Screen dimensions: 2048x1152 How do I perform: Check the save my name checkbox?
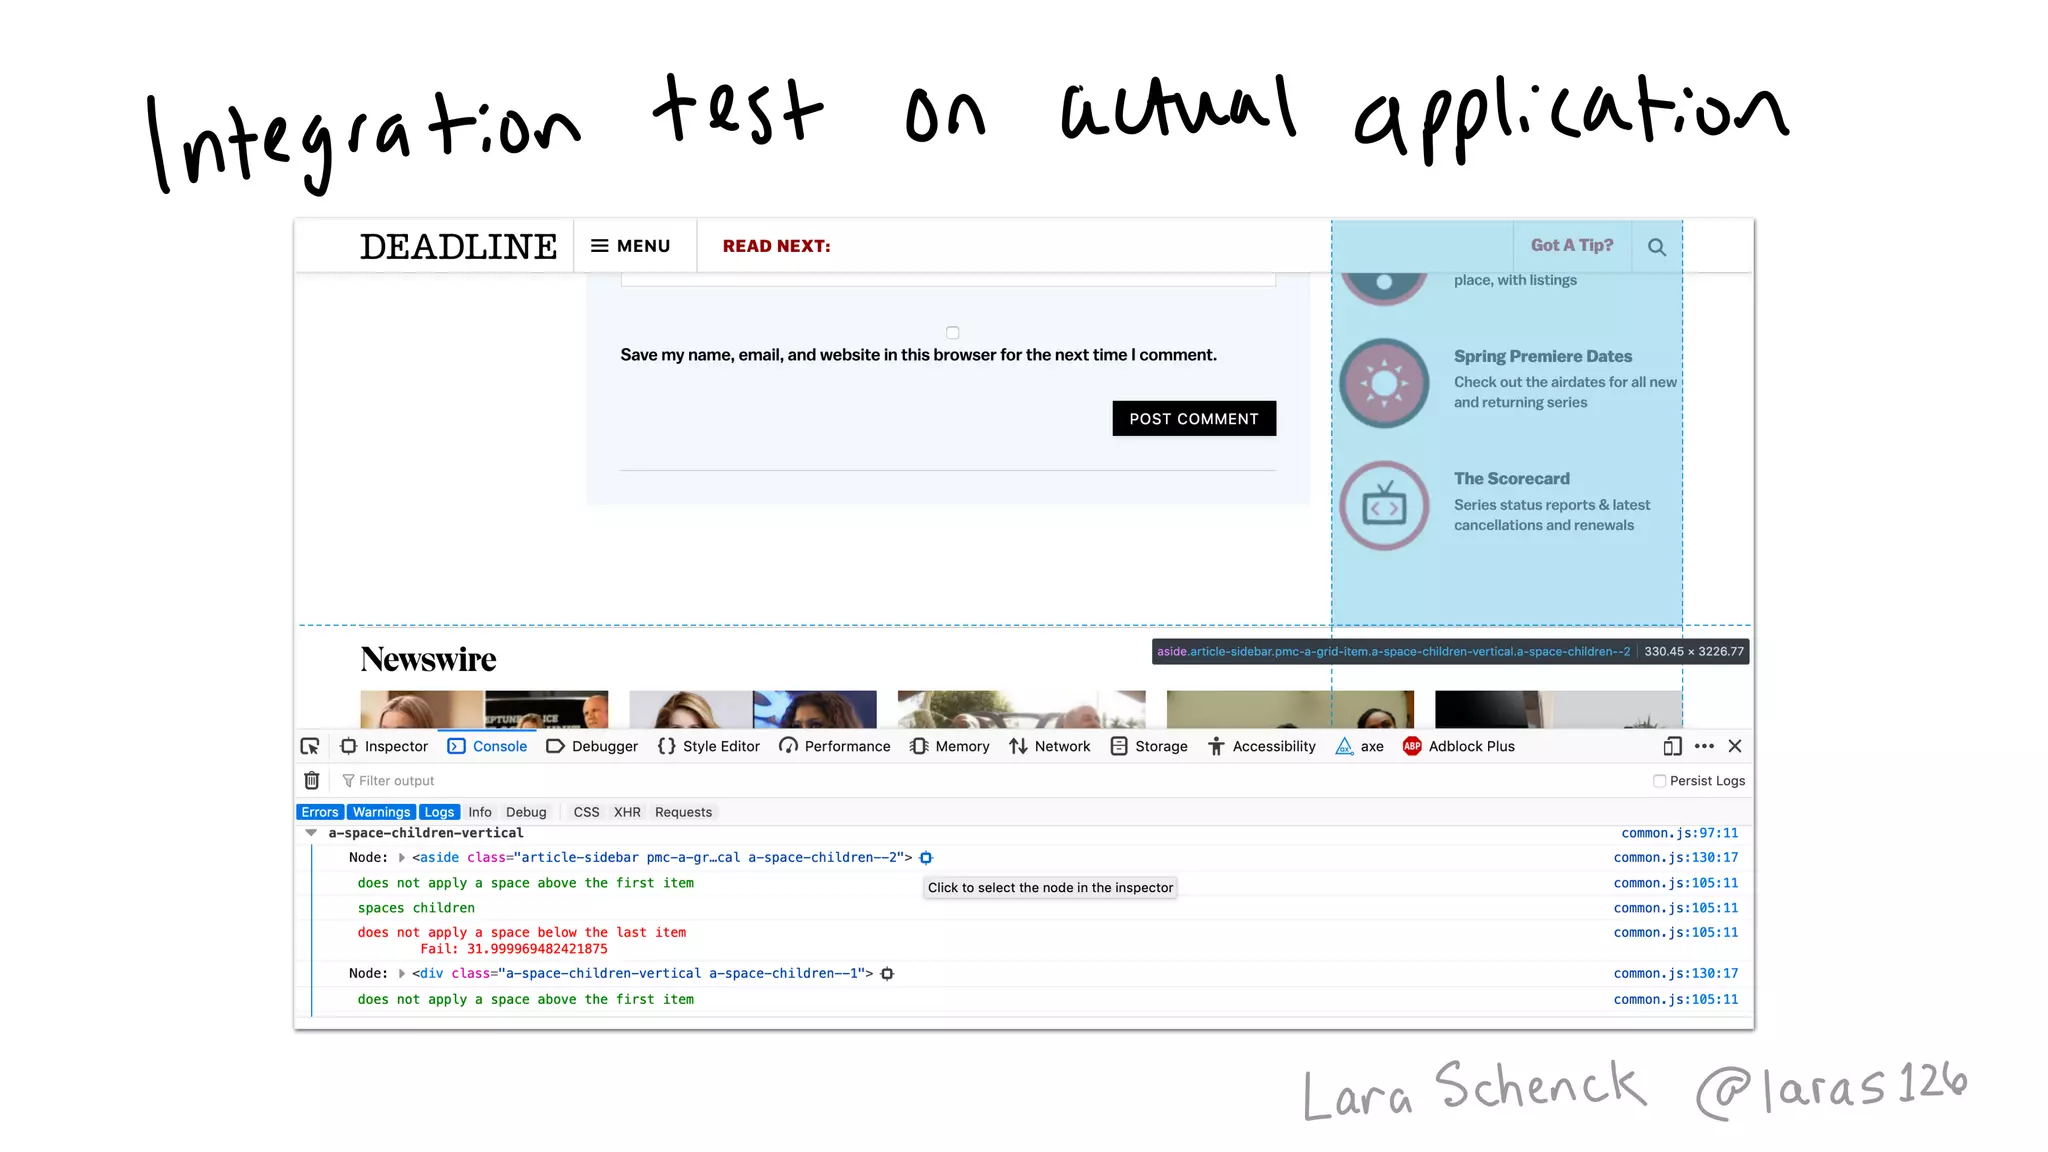point(952,333)
